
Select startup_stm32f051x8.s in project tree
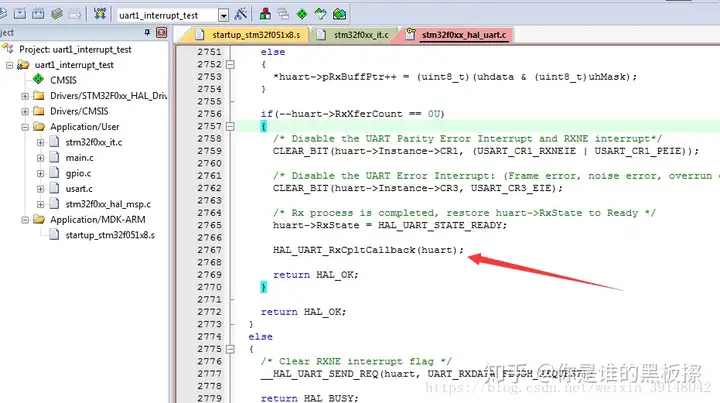tap(110, 235)
